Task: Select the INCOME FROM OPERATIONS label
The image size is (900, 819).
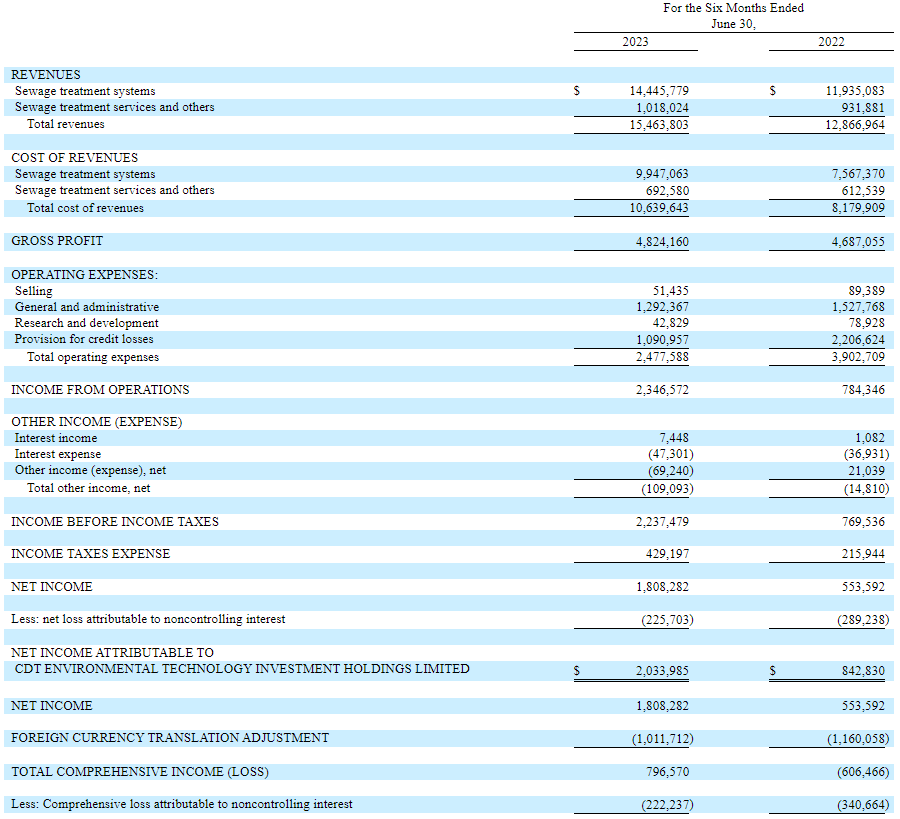Action: (100, 390)
